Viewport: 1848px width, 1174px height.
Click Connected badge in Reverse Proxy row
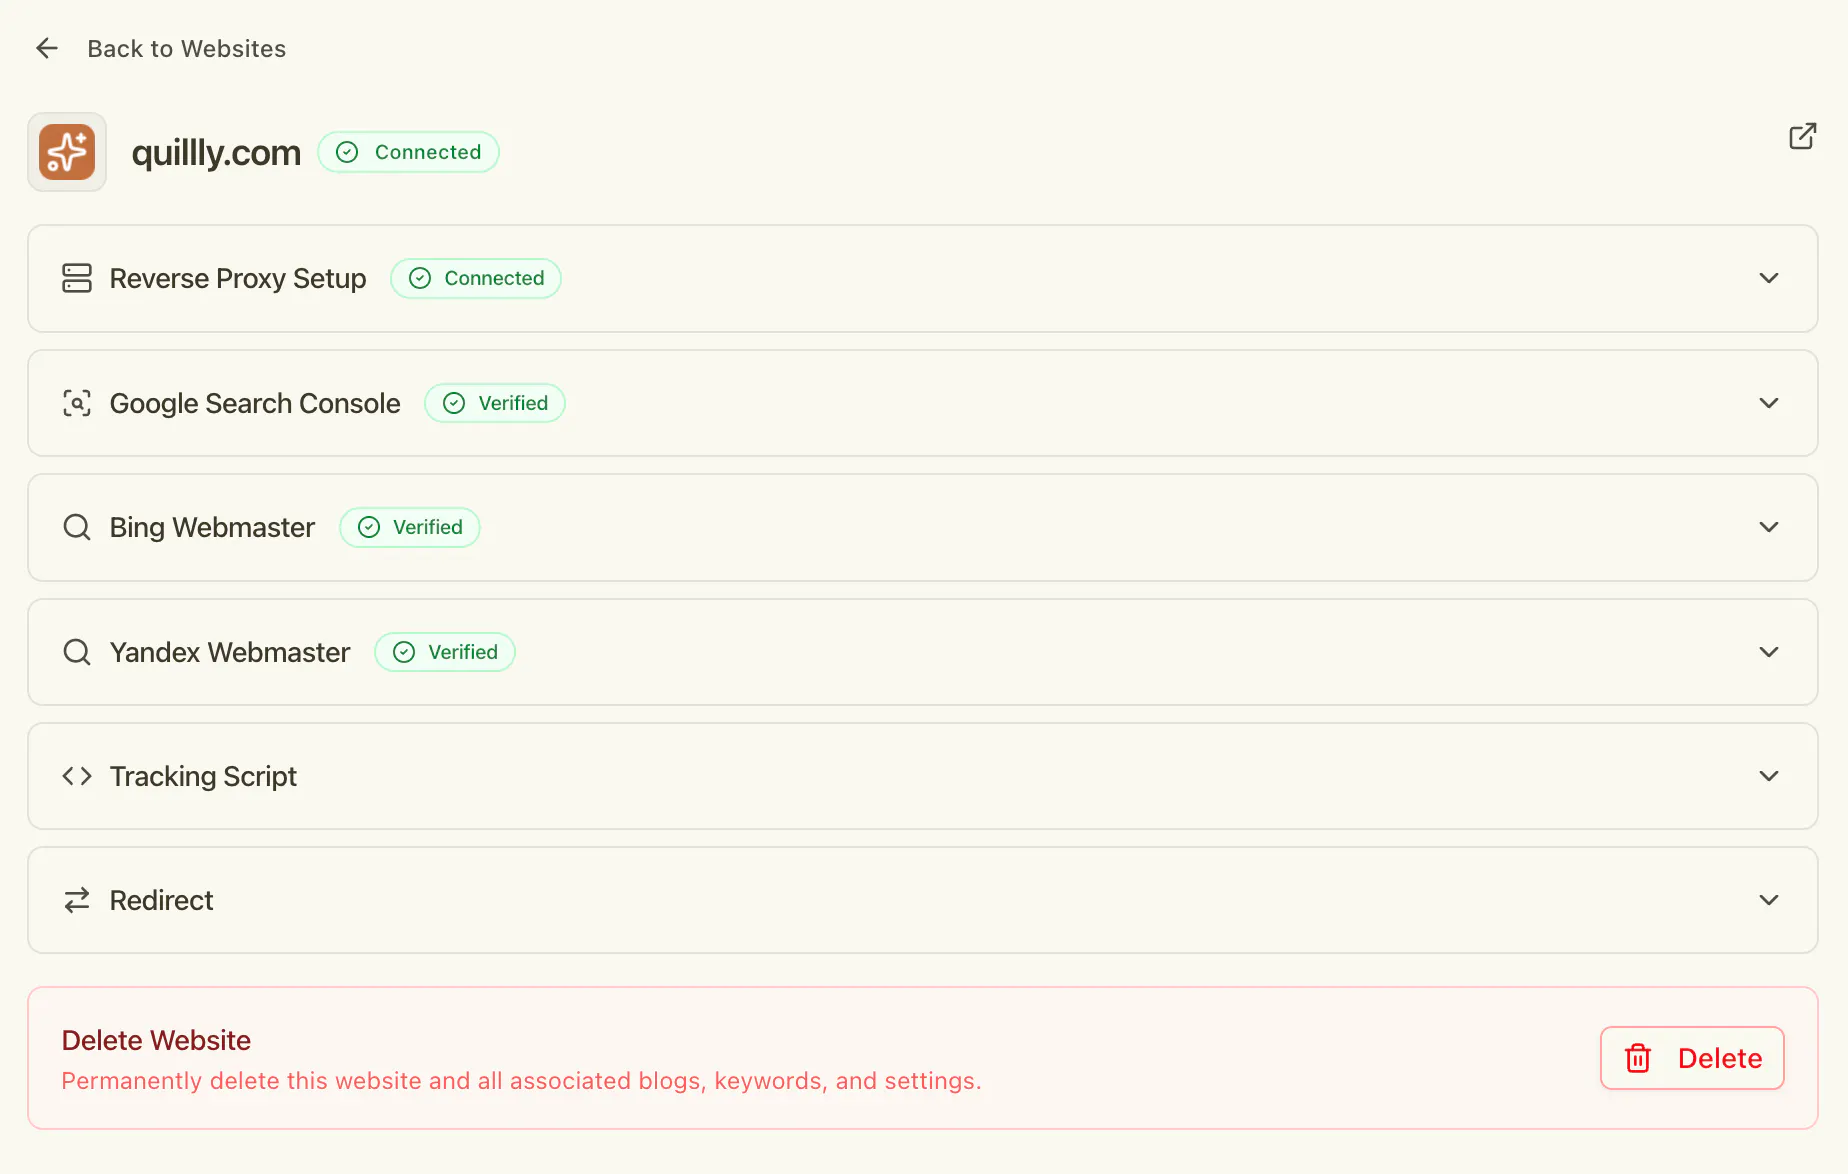click(476, 278)
